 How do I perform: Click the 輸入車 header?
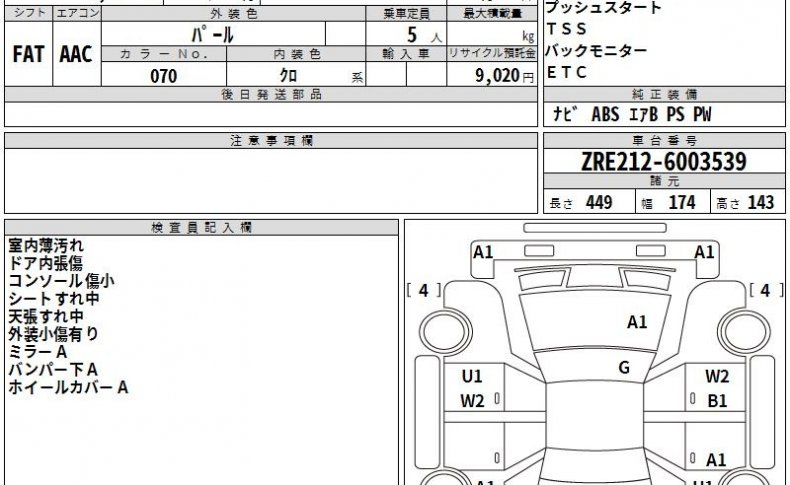[406, 53]
